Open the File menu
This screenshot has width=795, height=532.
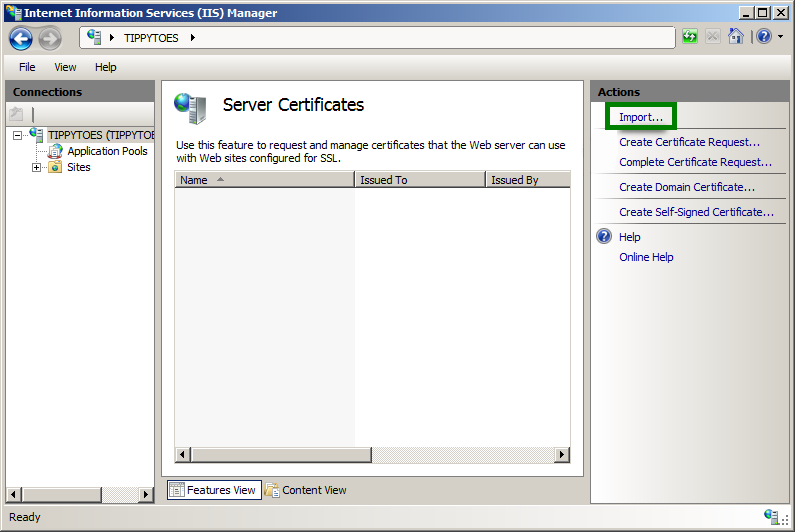pos(27,67)
